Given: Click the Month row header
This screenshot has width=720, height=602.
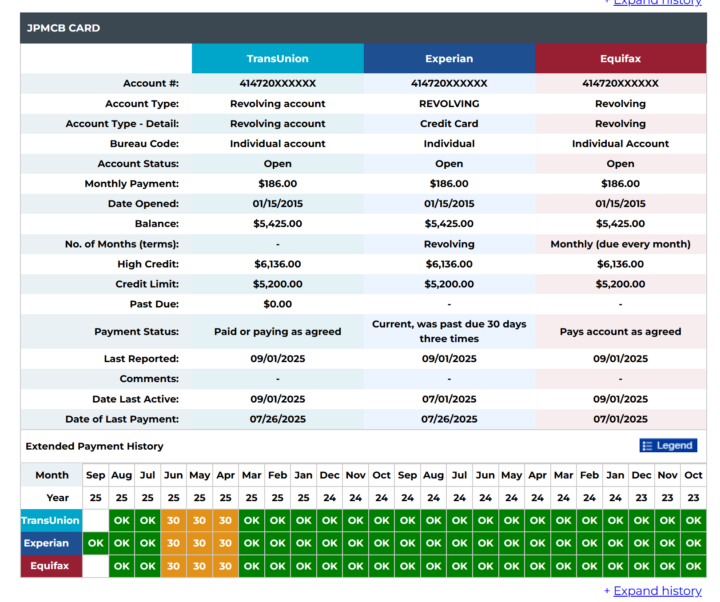Looking at the screenshot, I should [51, 475].
